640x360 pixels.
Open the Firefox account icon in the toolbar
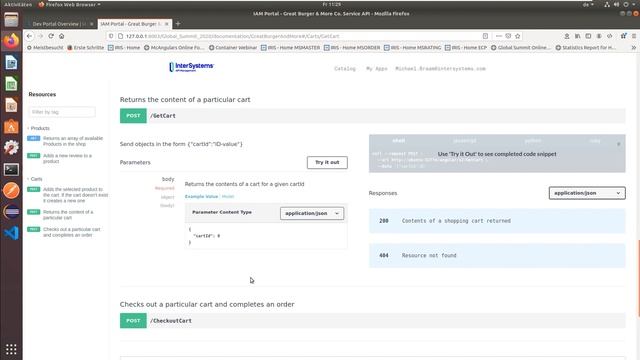click(567, 36)
